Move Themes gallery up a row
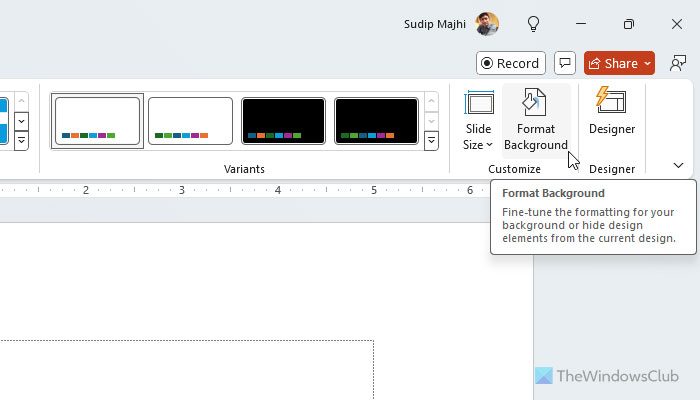 21,101
